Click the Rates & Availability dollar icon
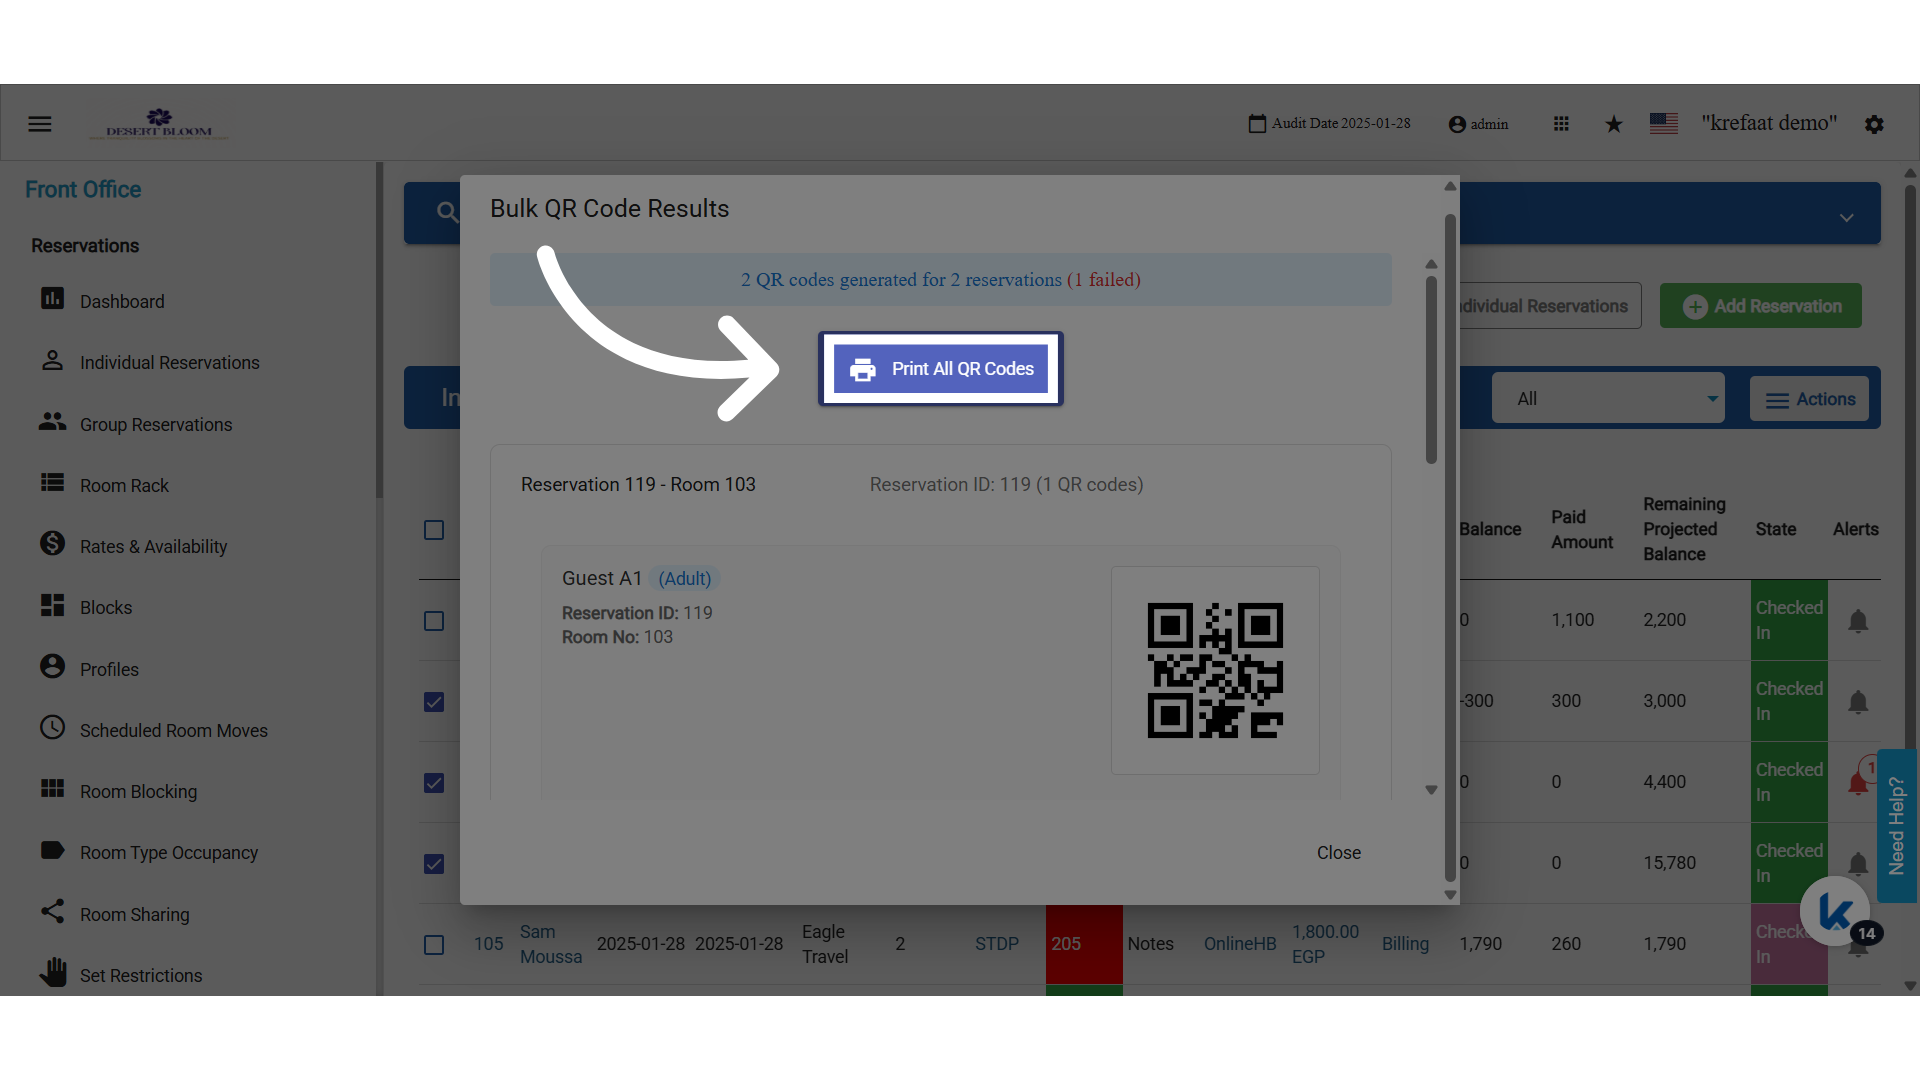Screen dimensions: 1920x1080 tap(52, 543)
